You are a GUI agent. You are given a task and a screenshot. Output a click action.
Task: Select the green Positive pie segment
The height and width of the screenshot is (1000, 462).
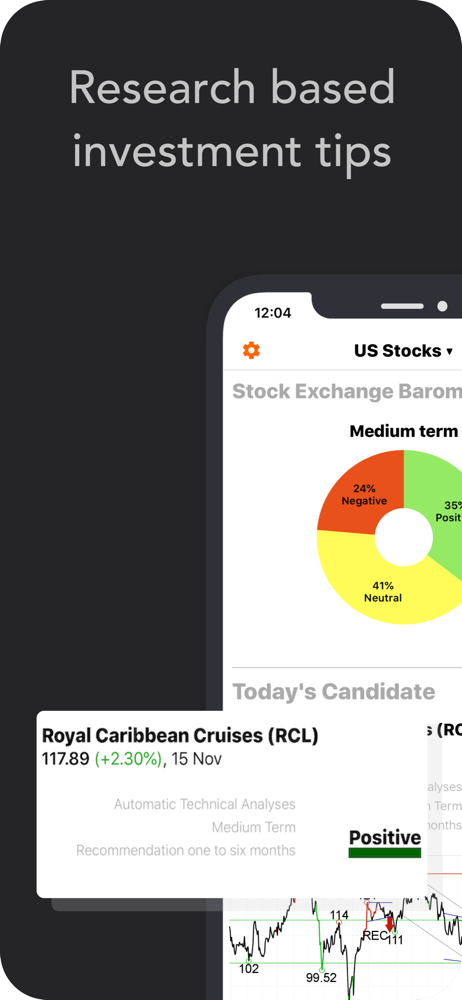pos(440,504)
